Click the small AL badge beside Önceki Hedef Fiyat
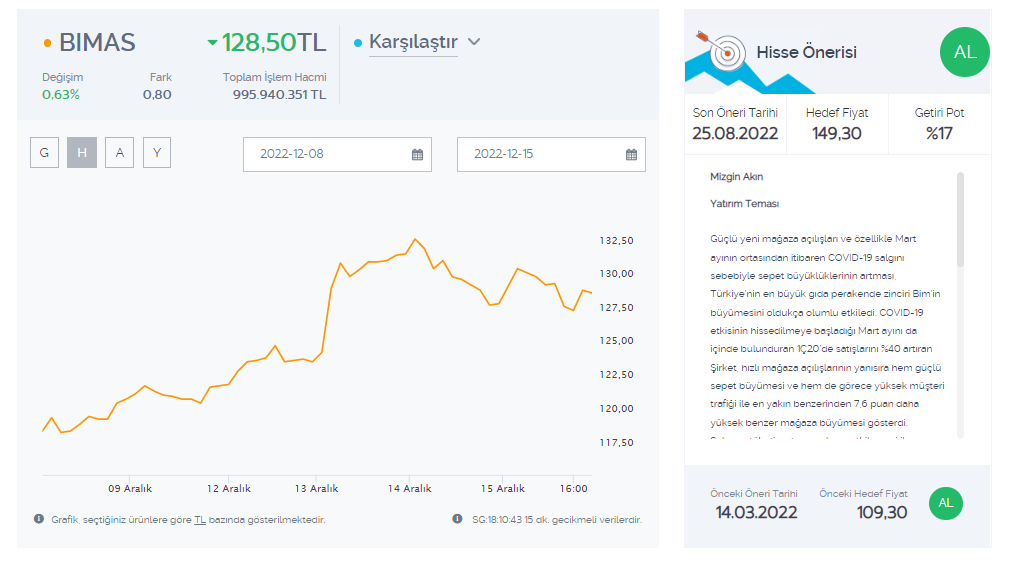 tap(946, 503)
